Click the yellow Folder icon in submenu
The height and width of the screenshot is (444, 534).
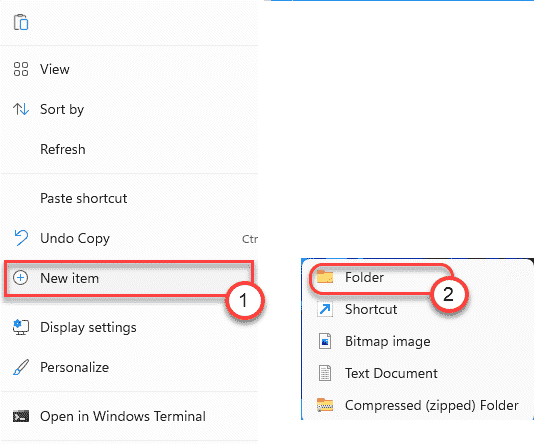325,277
